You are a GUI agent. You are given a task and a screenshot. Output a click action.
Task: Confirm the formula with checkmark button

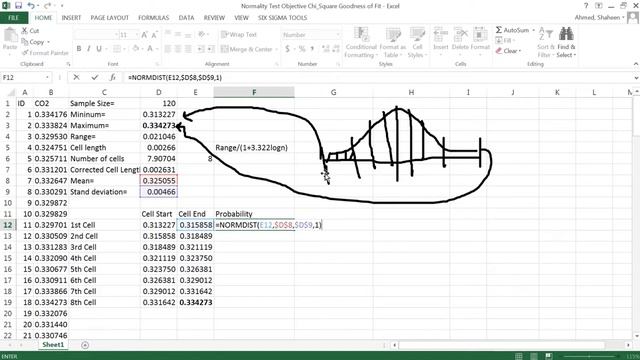pyautogui.click(x=95, y=77)
